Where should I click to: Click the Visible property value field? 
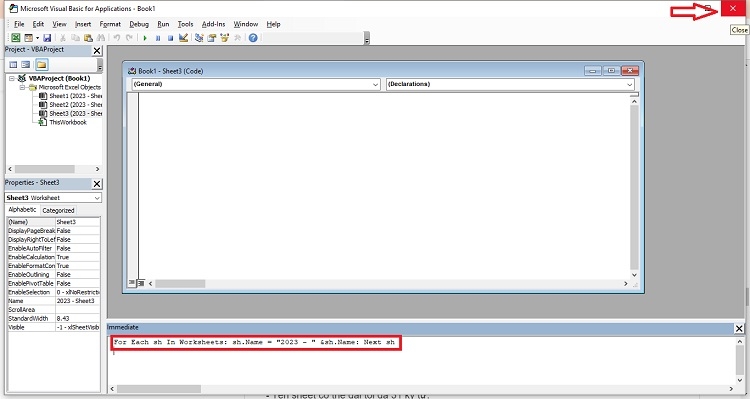pos(77,327)
